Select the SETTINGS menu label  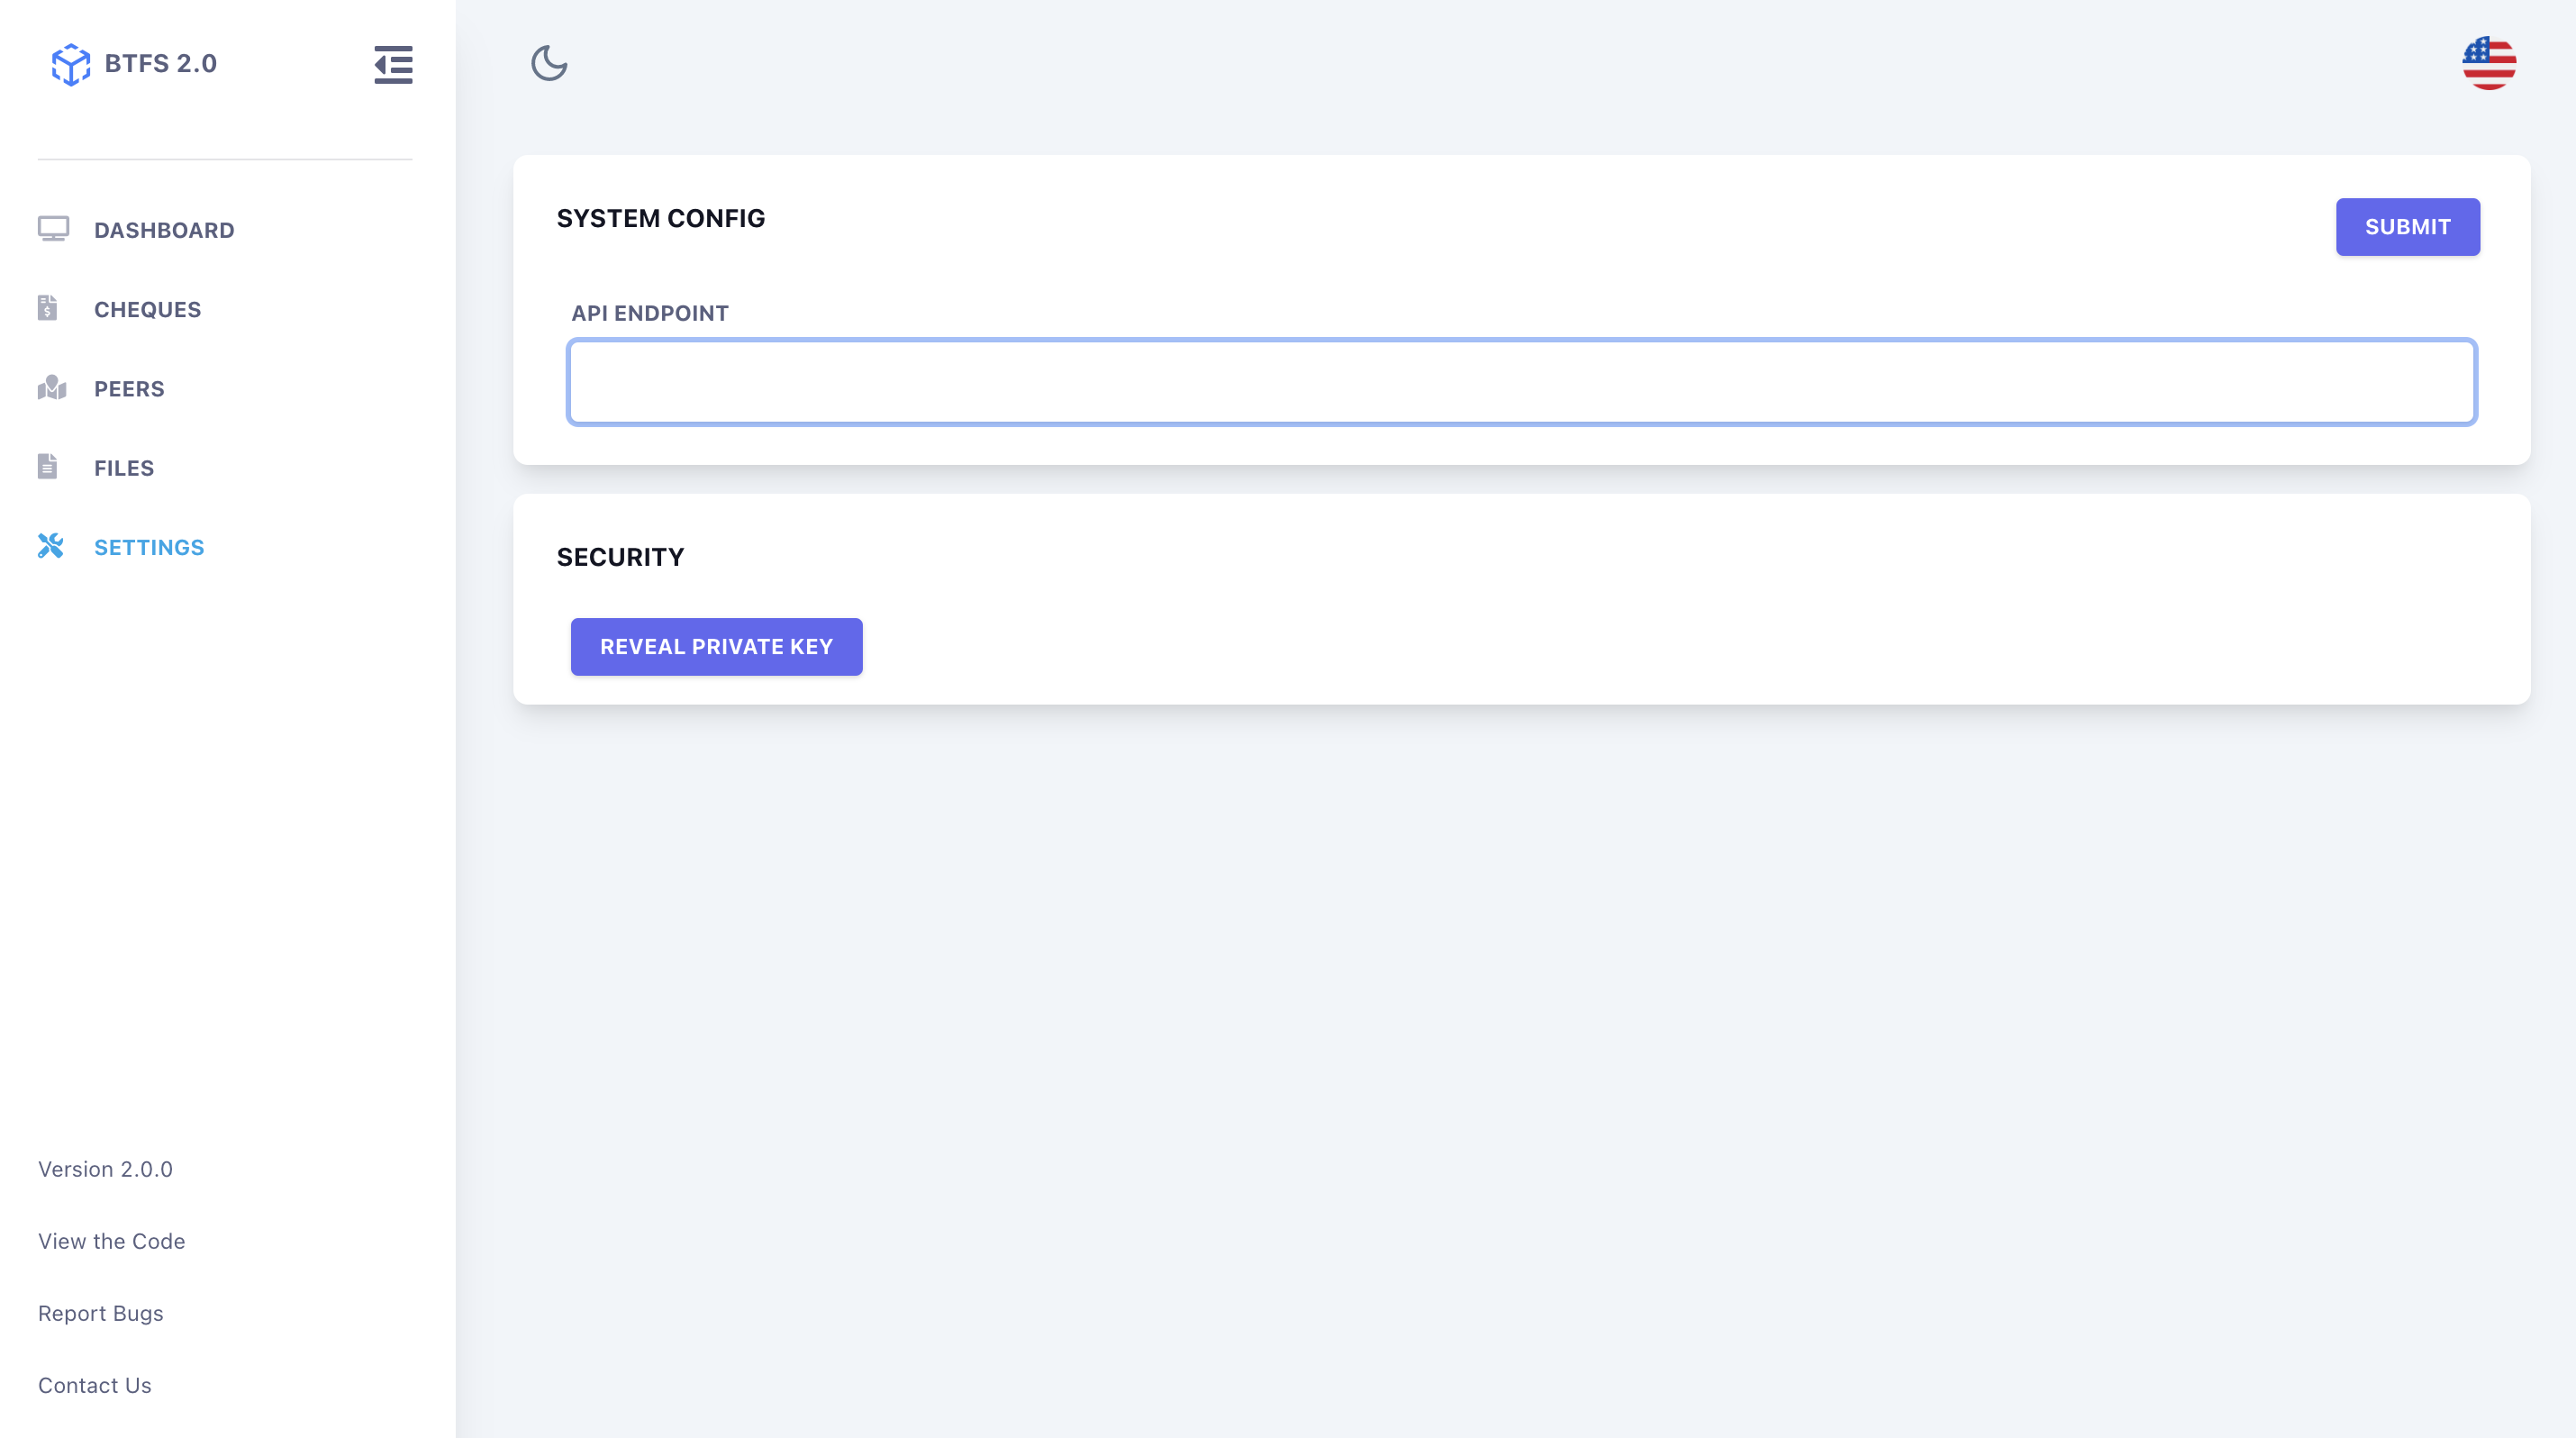coord(149,547)
